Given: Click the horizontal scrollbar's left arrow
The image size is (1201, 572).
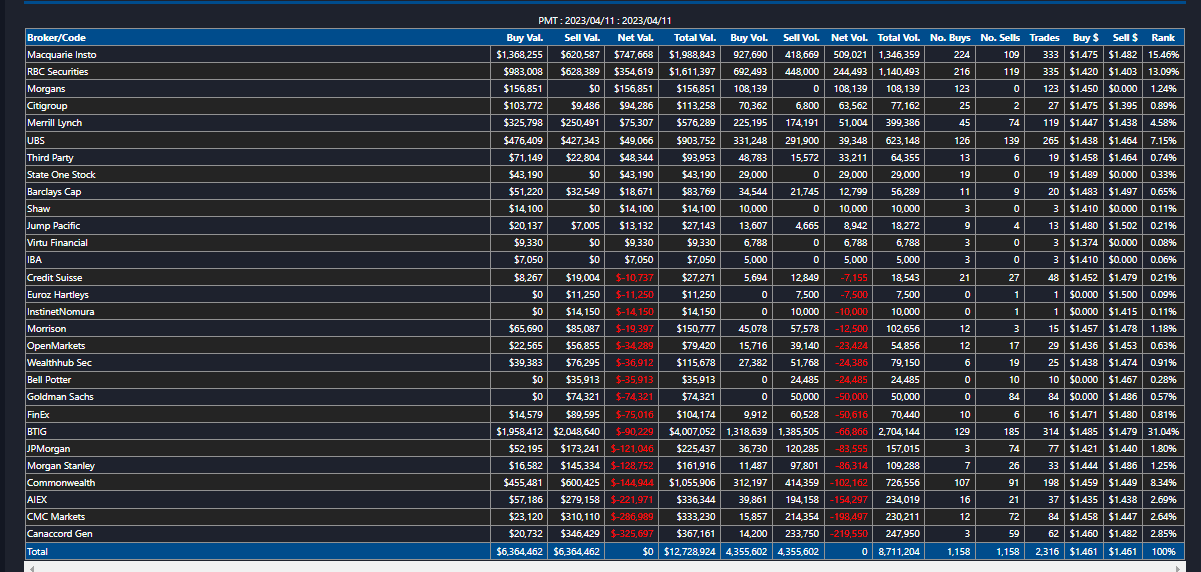Looking at the screenshot, I should tap(32, 568).
